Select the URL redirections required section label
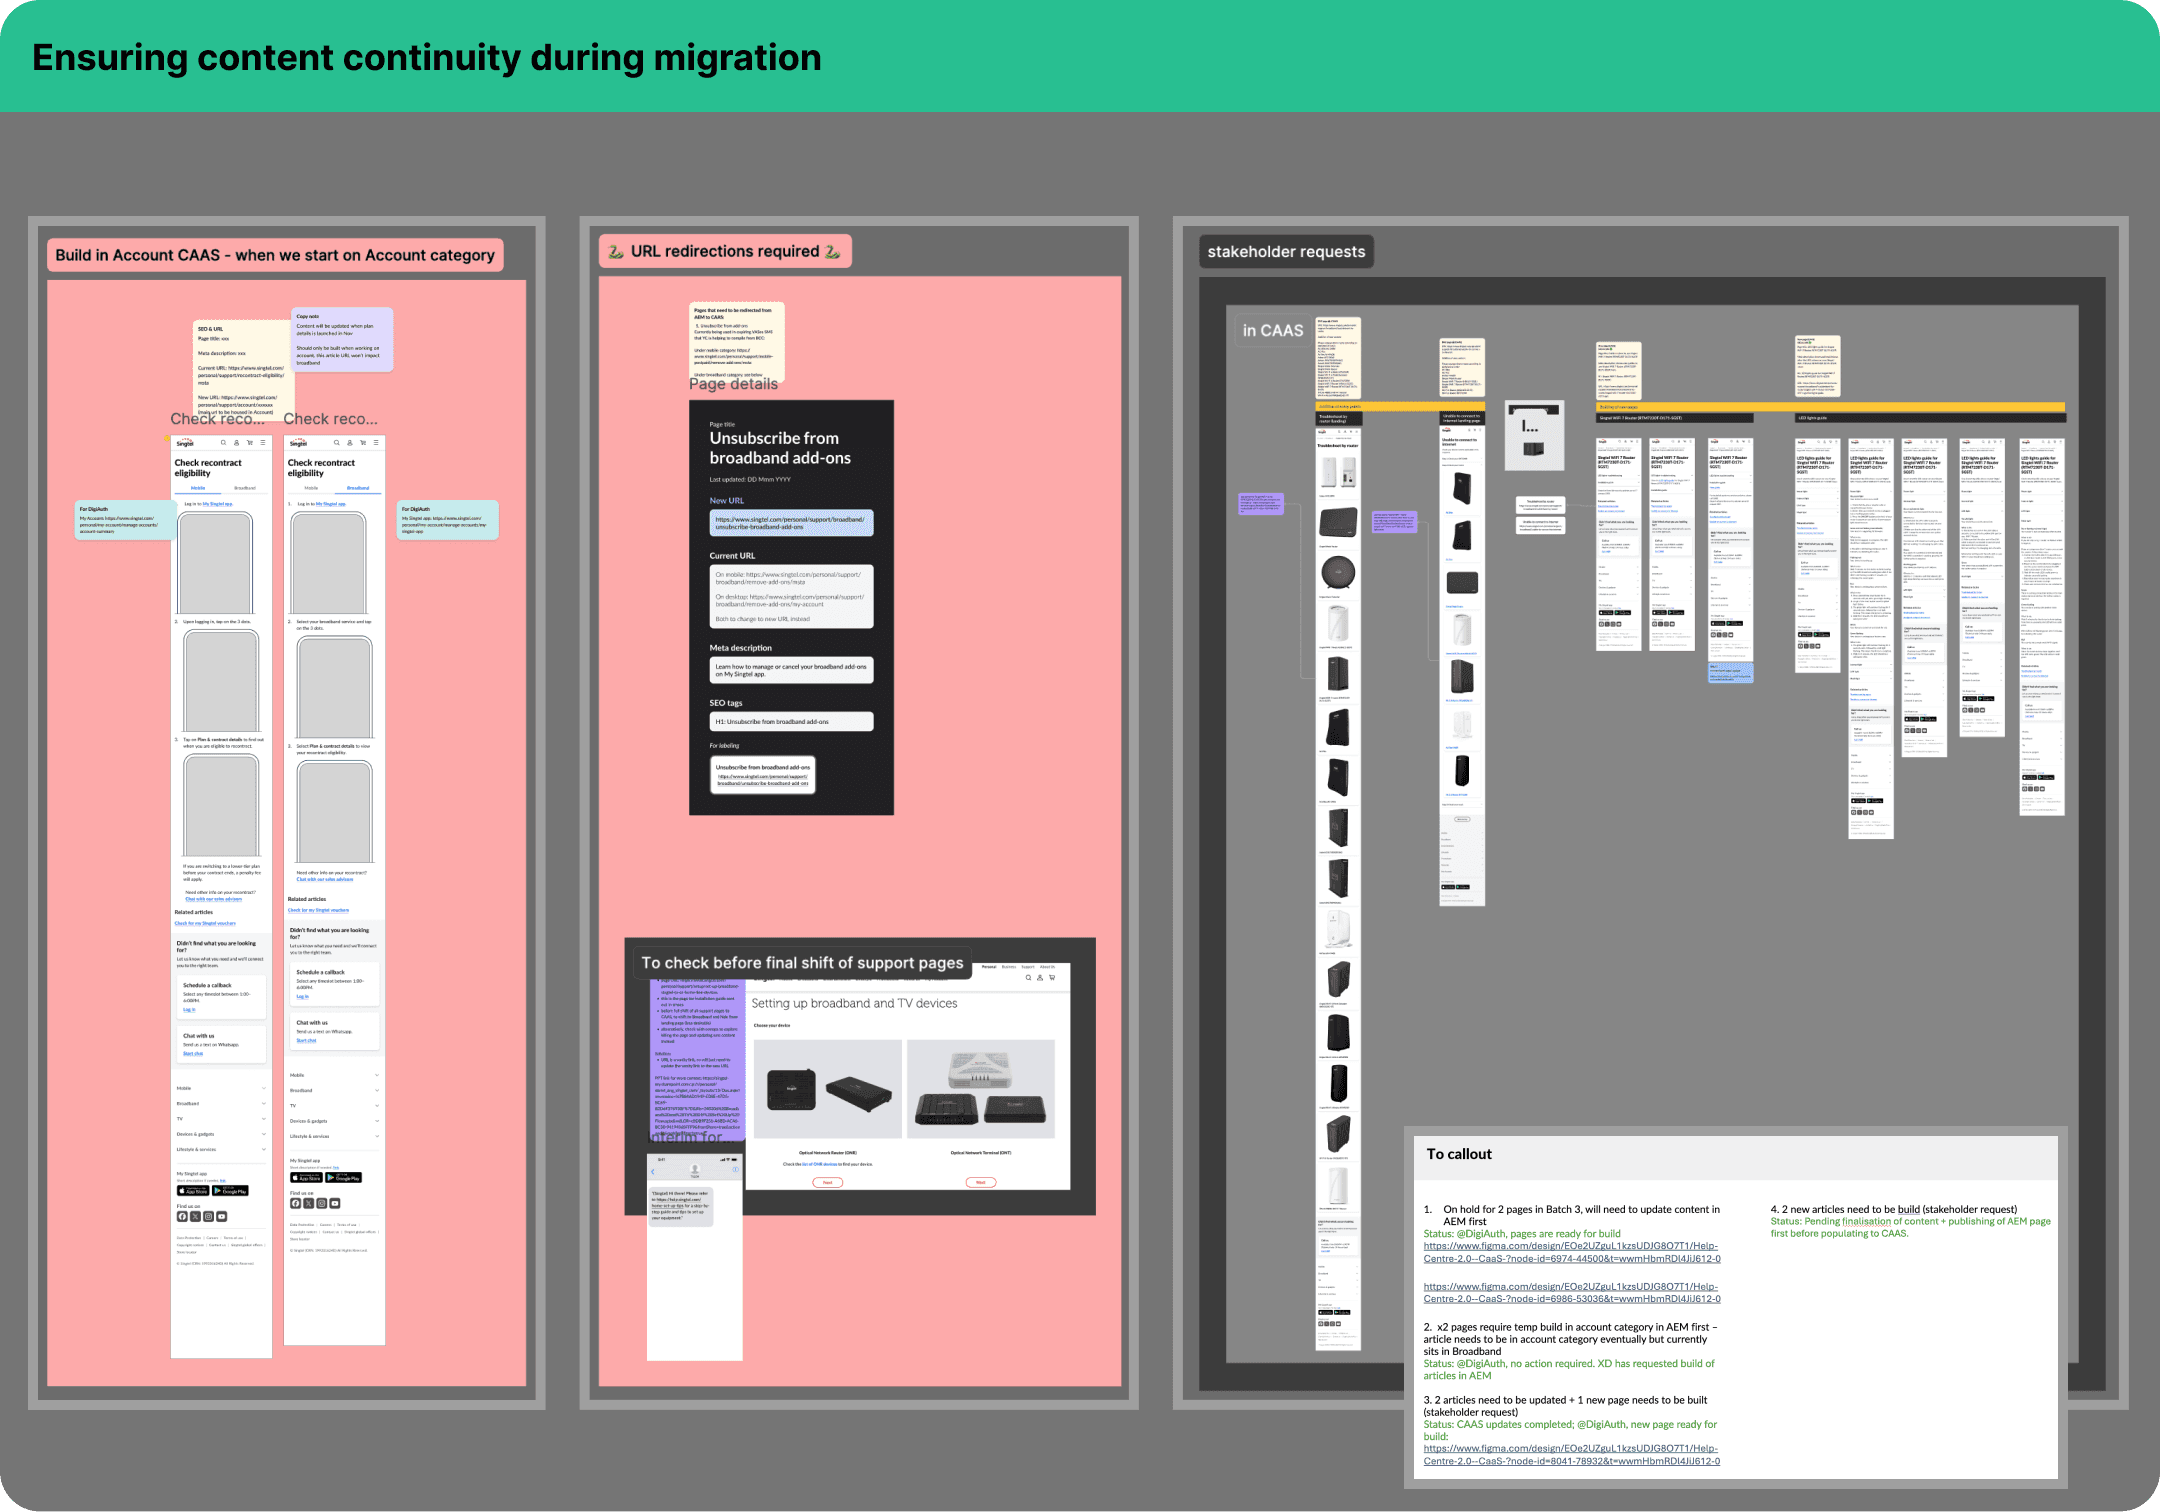The width and height of the screenshot is (2160, 1512). (725, 252)
